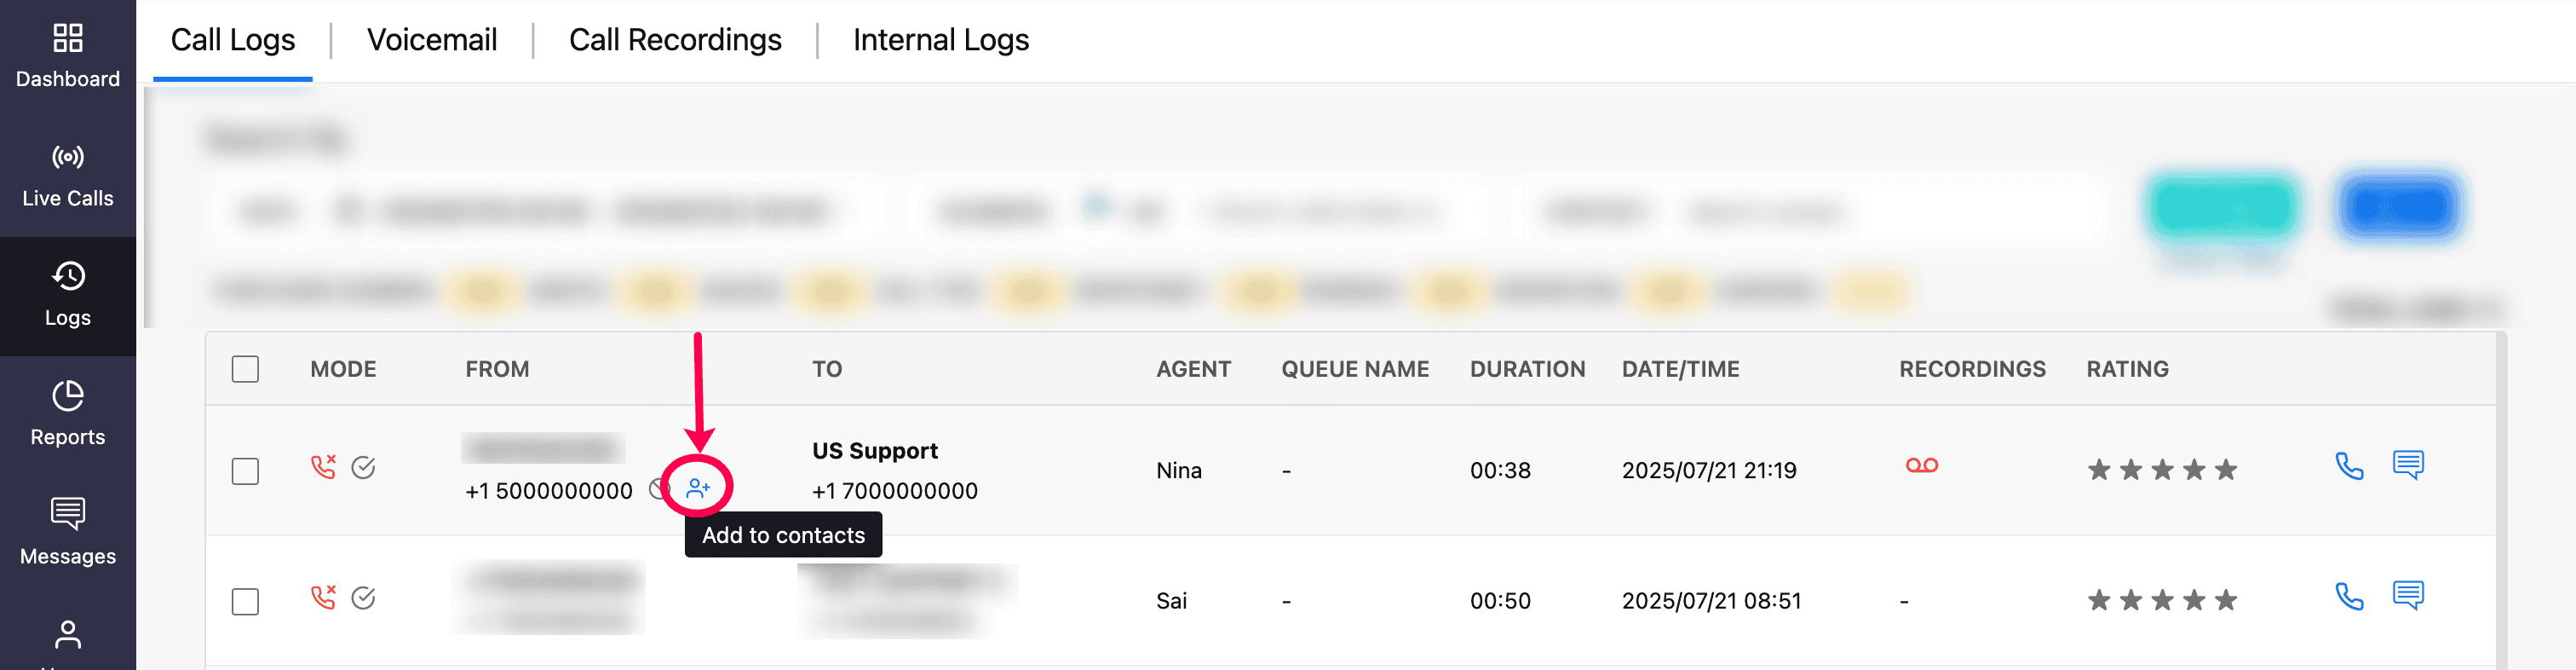Select the checkbox for Sai's call row
The width and height of the screenshot is (2576, 670).
245,601
